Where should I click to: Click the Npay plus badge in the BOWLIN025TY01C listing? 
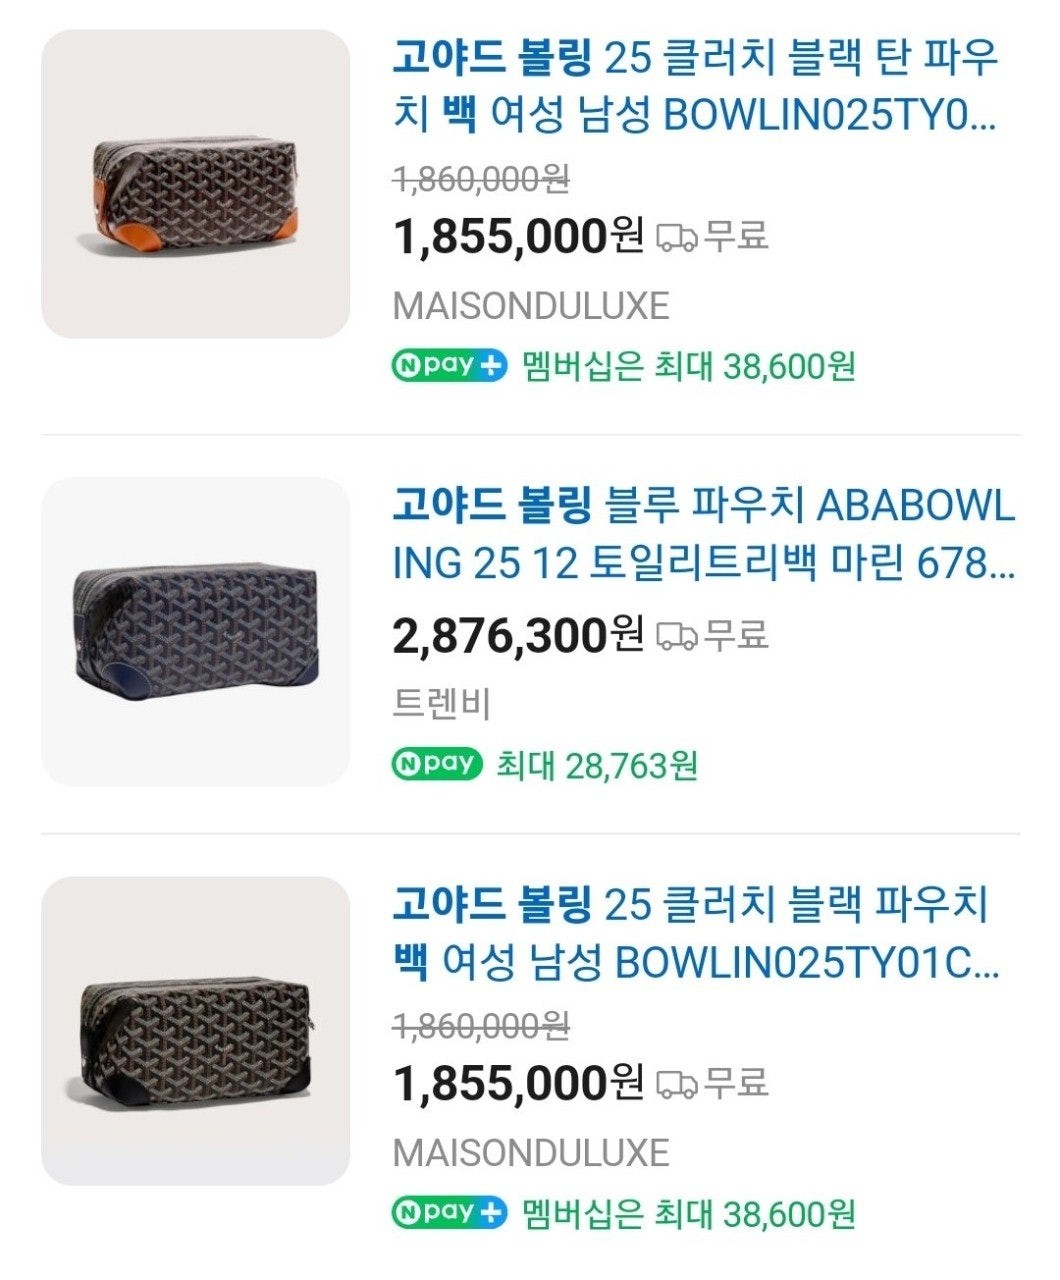(x=449, y=1213)
